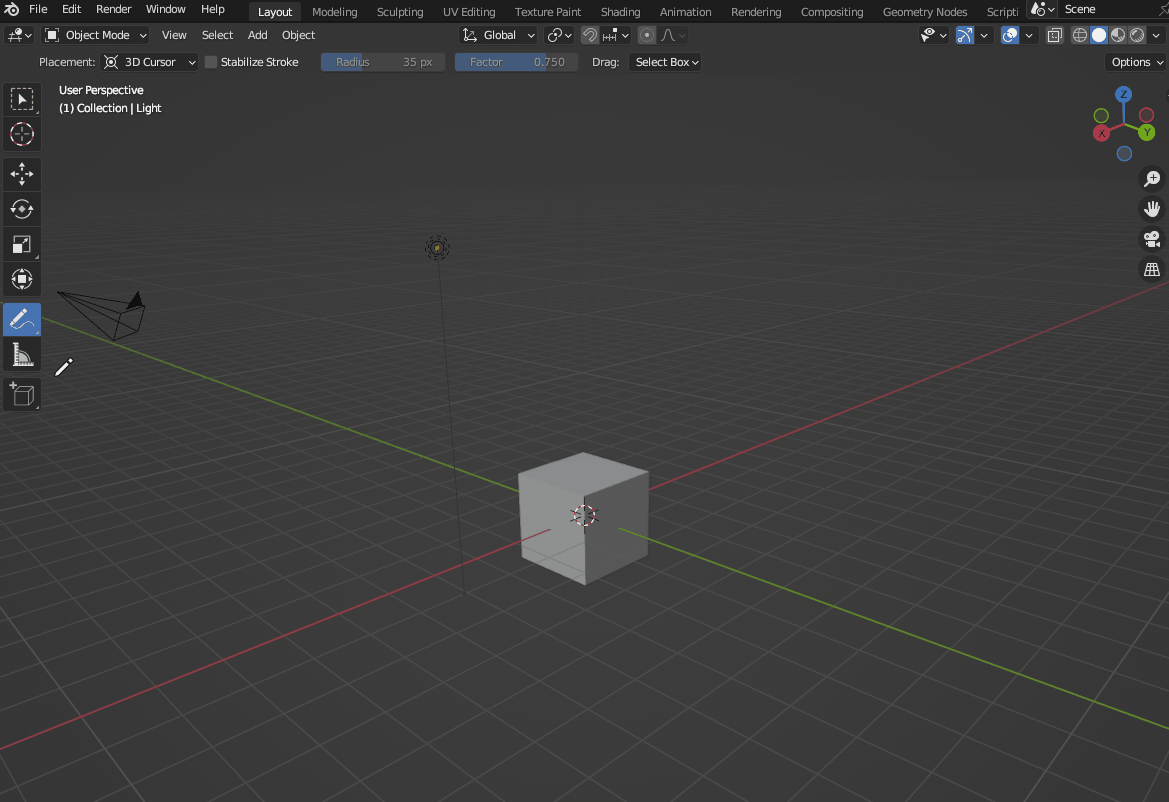
Task: Enable Stabilize Stroke checkbox
Action: click(x=211, y=62)
